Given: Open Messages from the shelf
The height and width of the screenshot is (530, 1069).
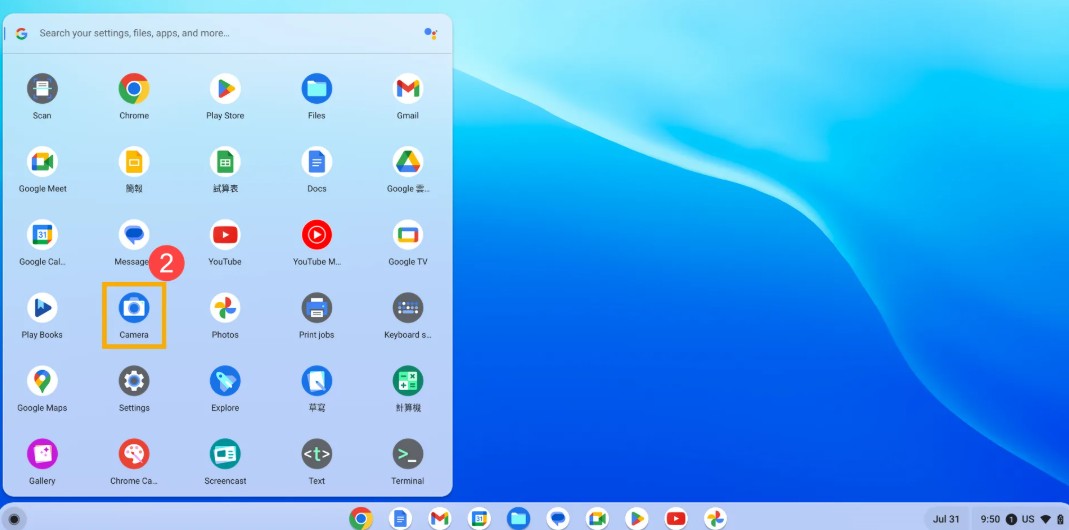Looking at the screenshot, I should coord(558,519).
